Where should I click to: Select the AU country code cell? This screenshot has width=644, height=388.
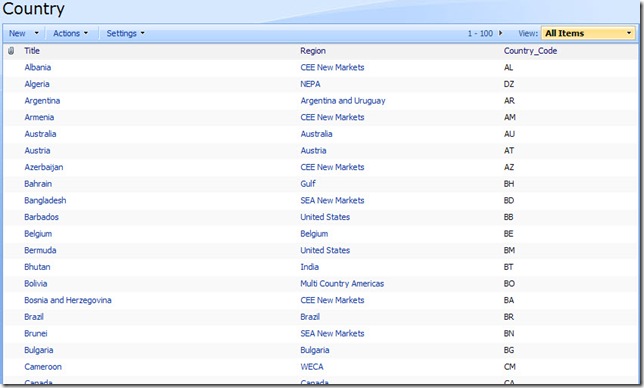(509, 134)
